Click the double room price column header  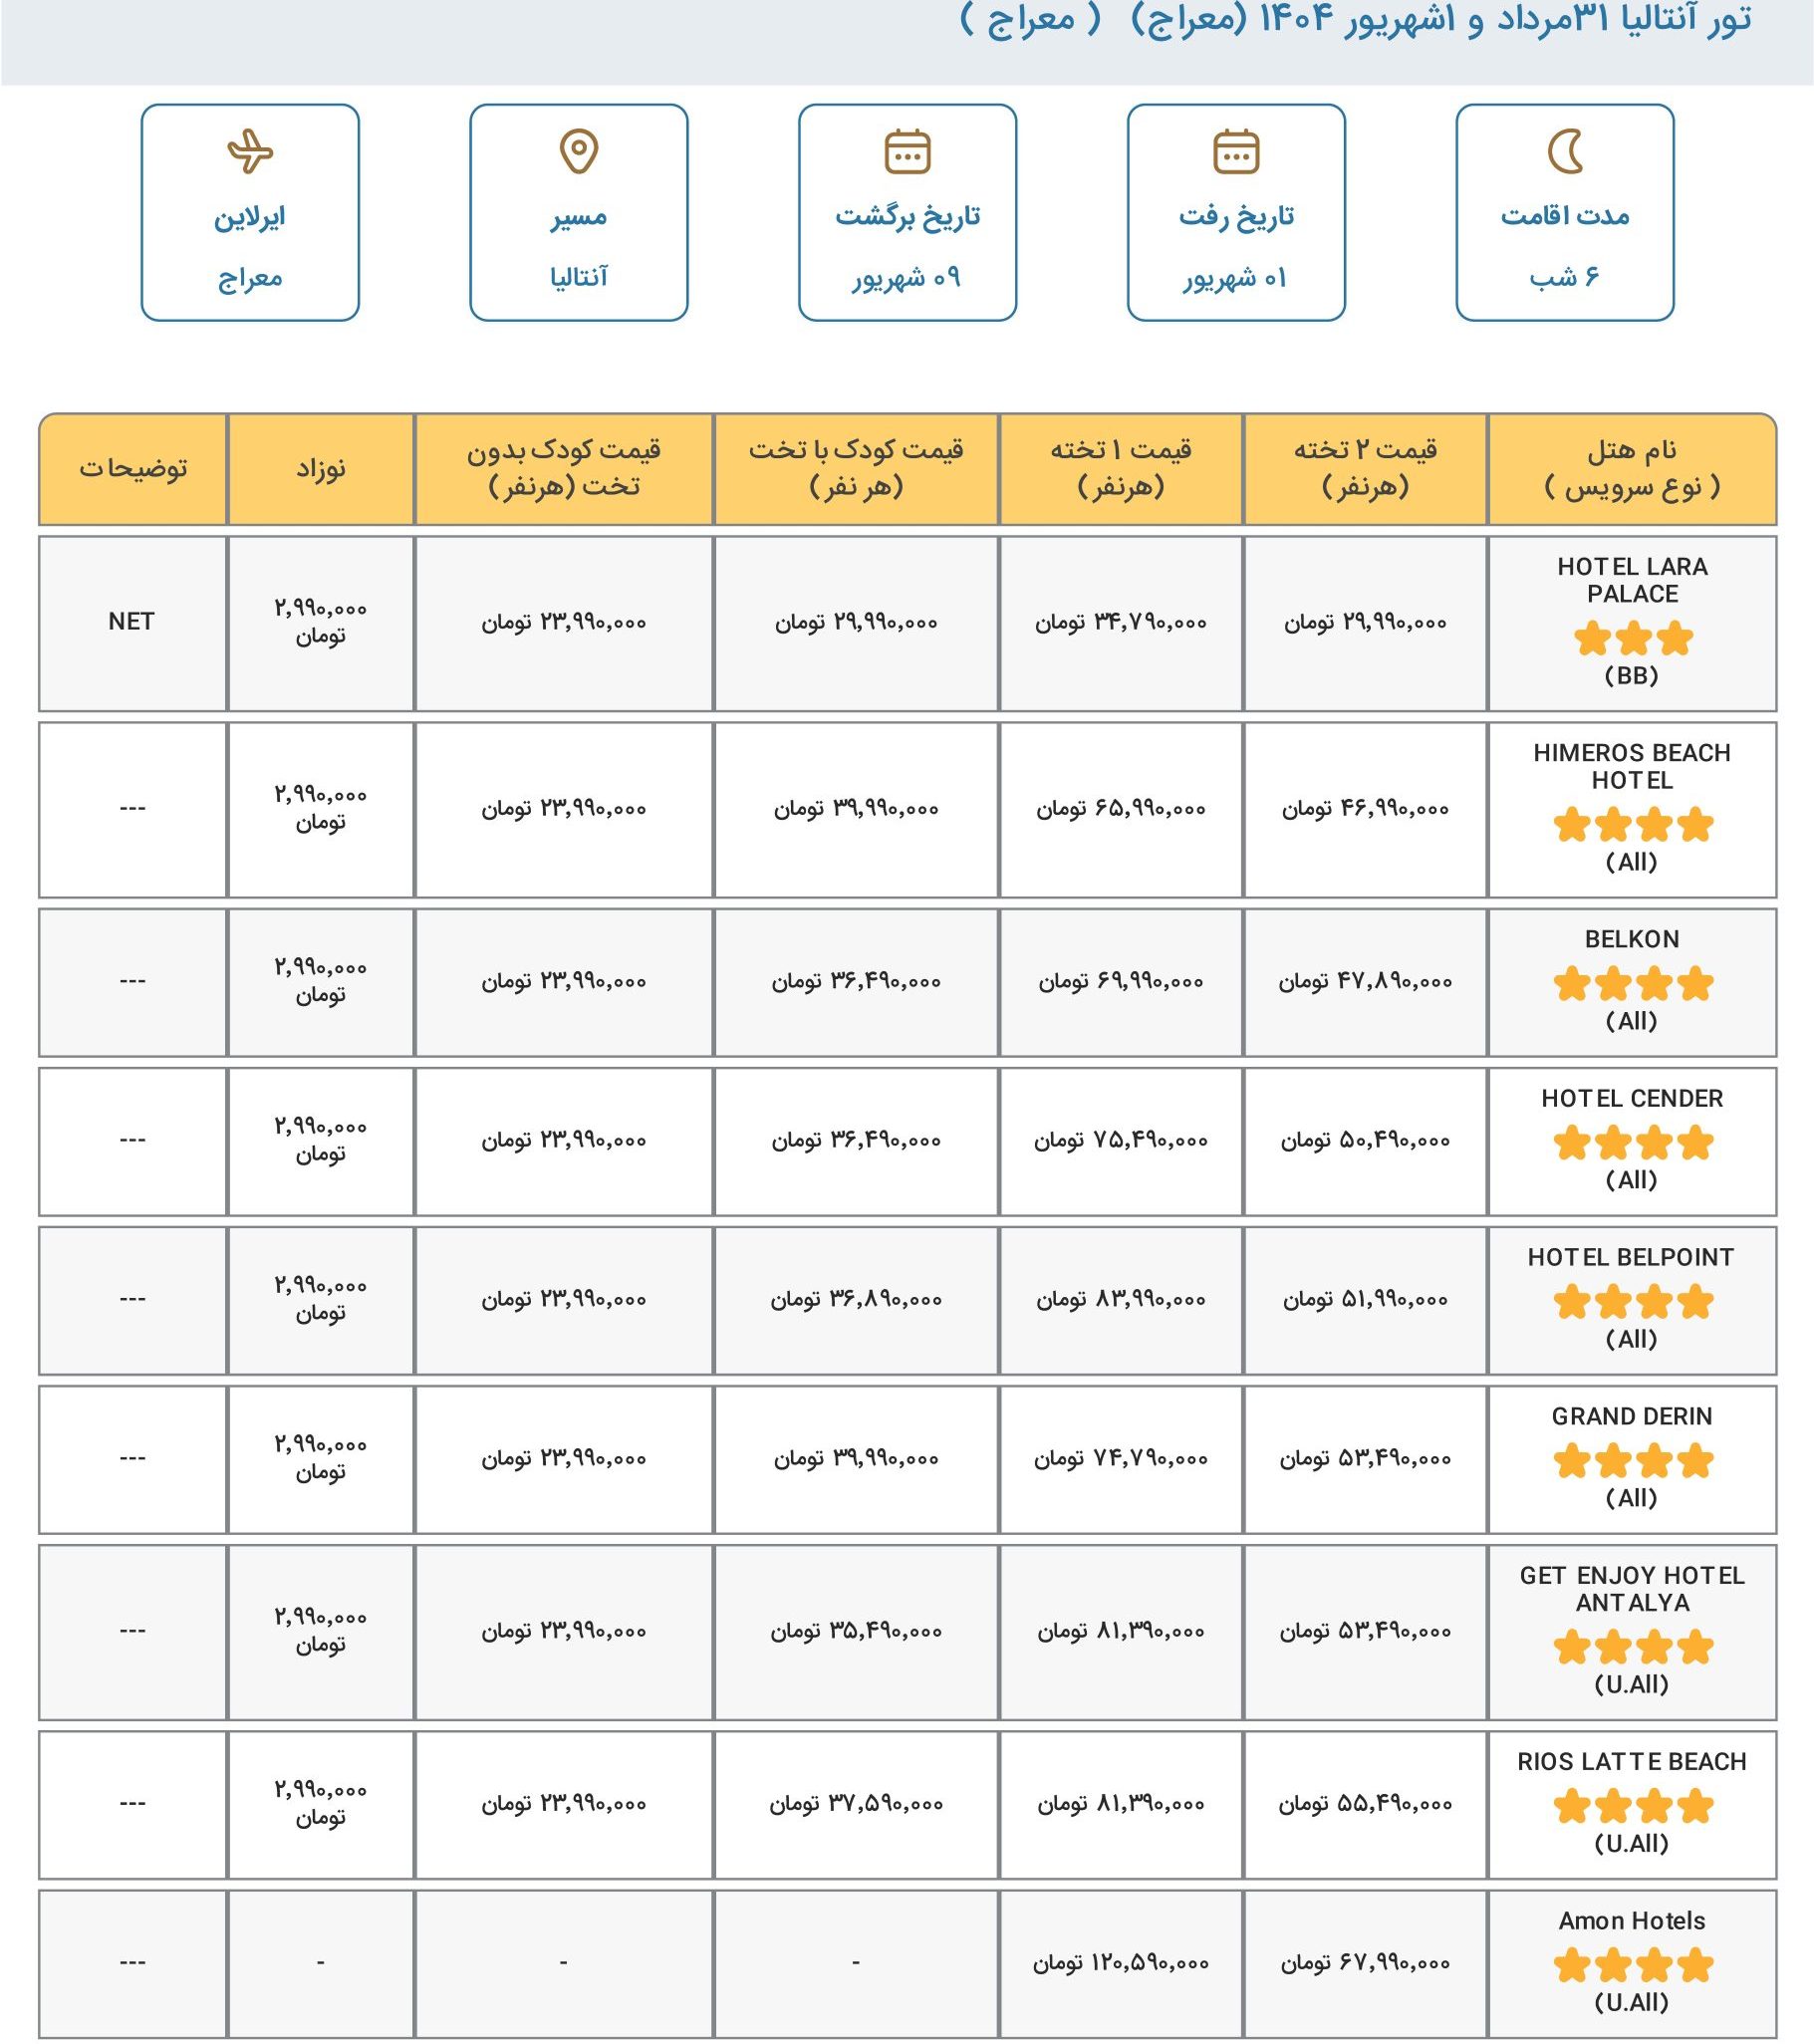1365,468
